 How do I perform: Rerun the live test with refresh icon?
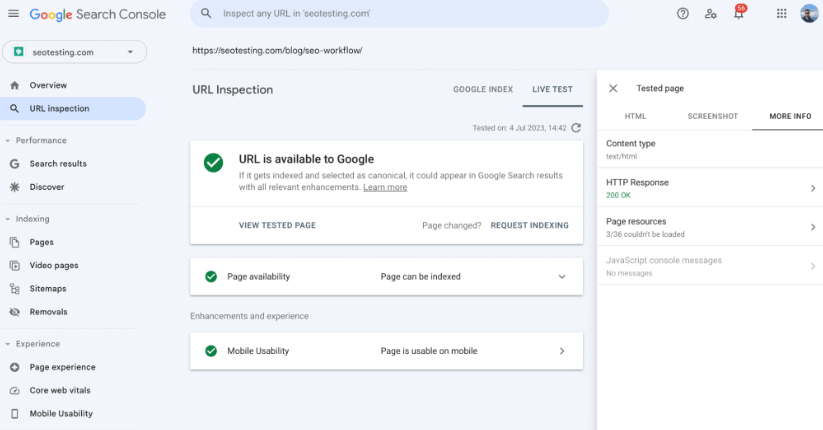576,128
